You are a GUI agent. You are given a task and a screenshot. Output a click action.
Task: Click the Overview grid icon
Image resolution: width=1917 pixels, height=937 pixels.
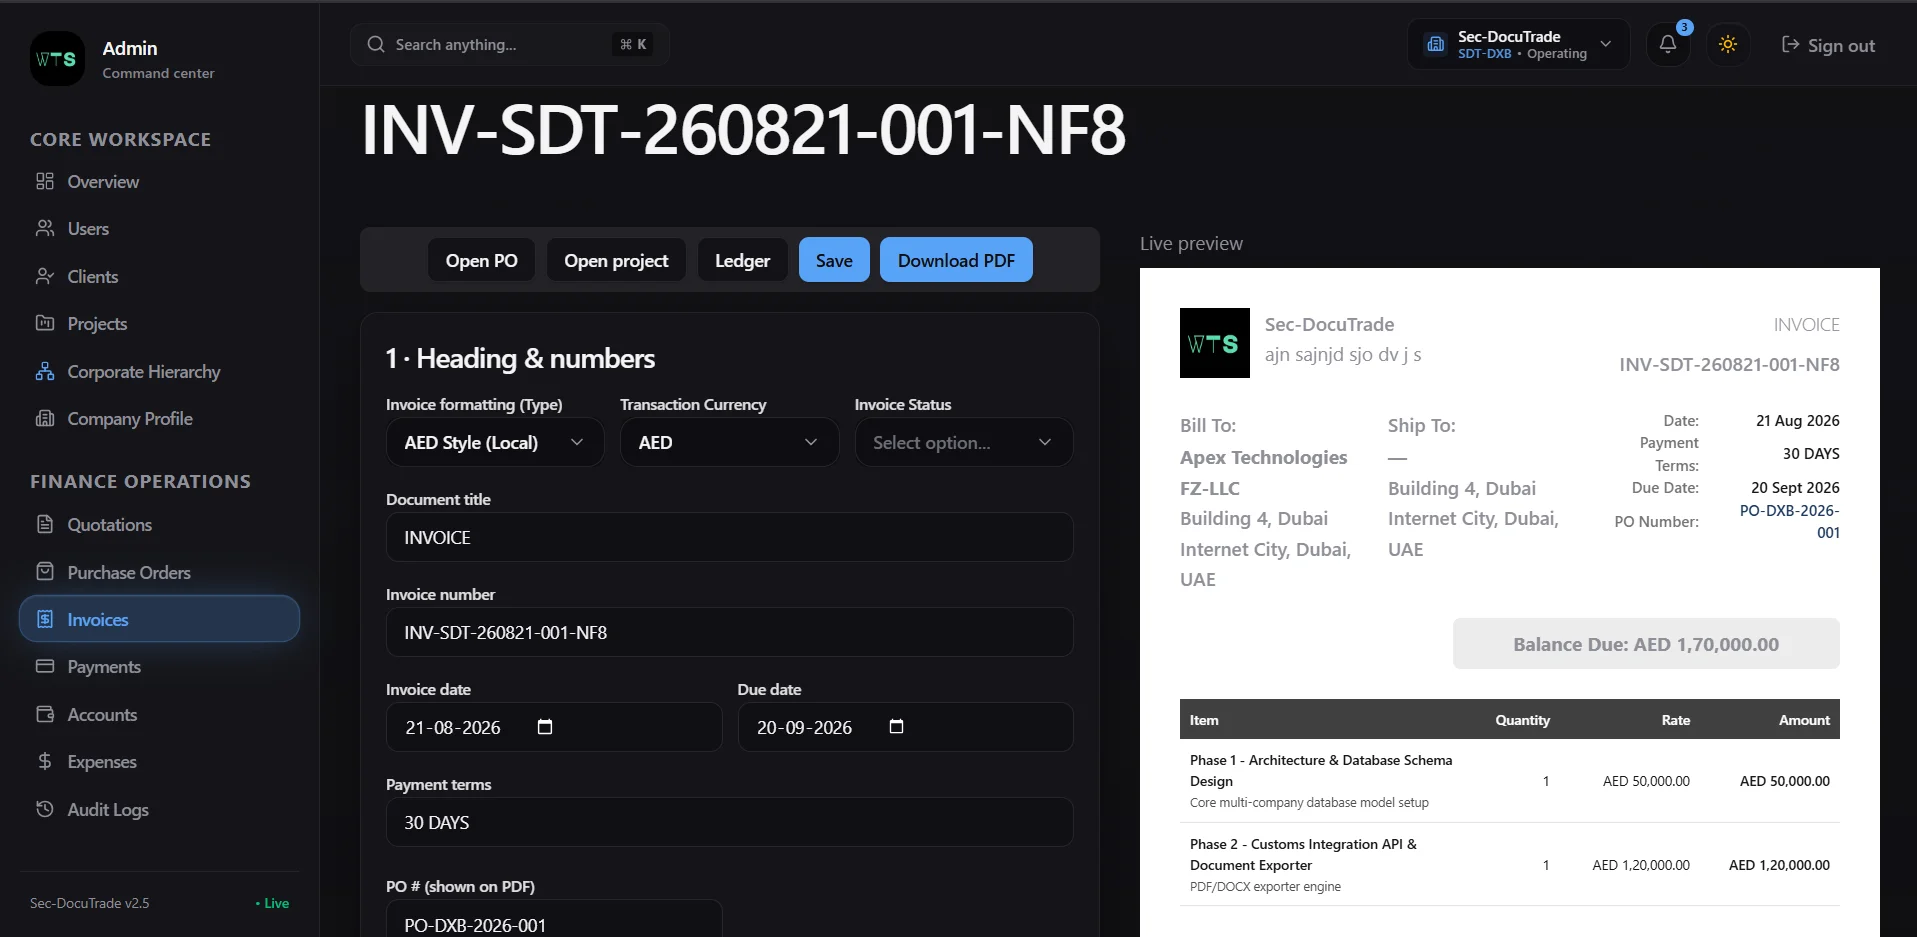(x=45, y=181)
